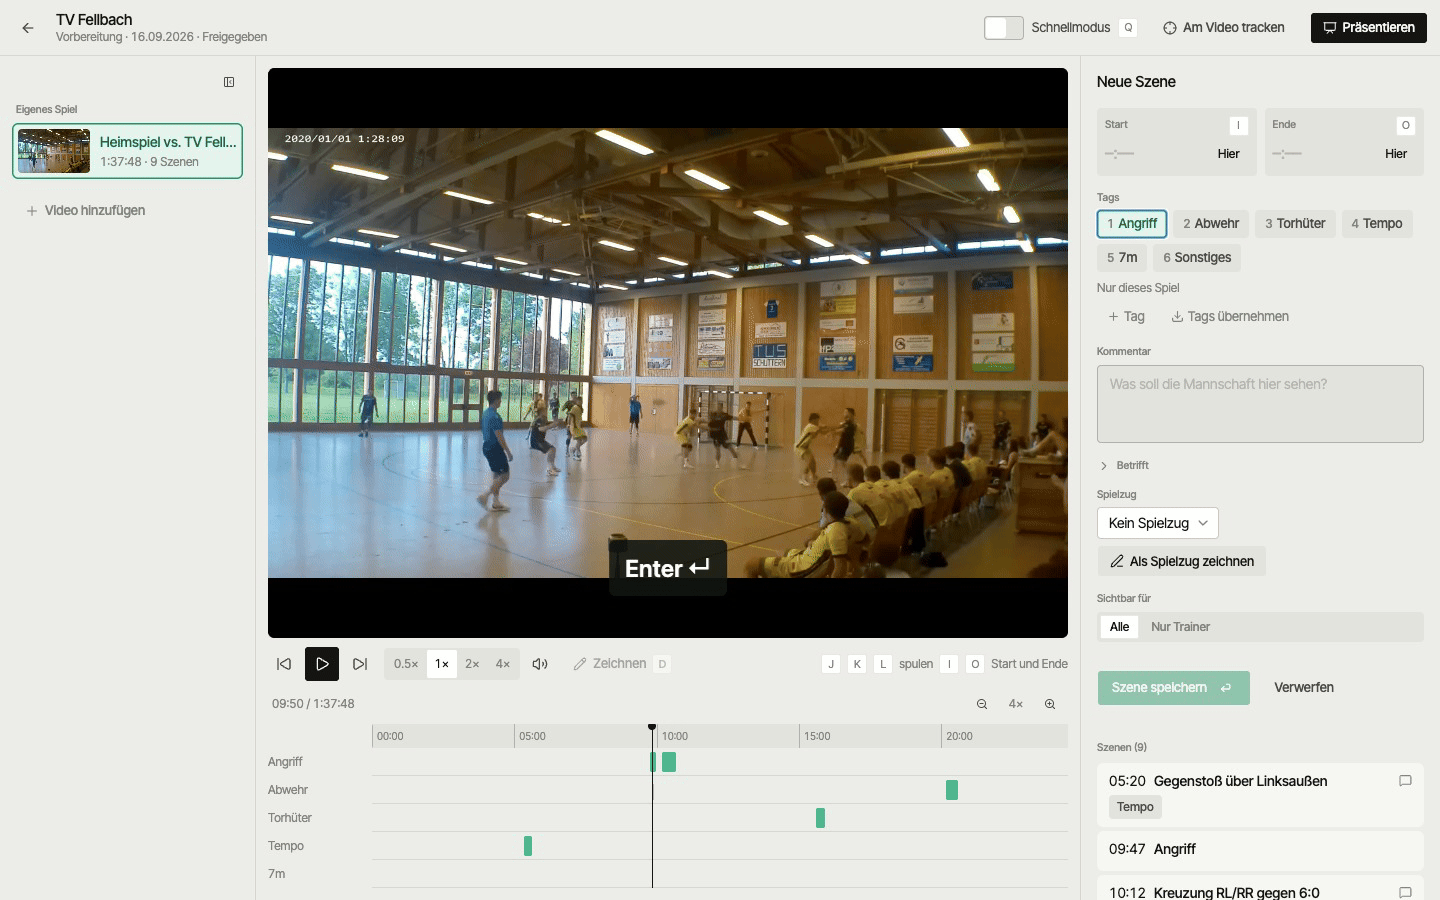This screenshot has height=900, width=1440.
Task: Add a new Tag
Action: point(1127,316)
